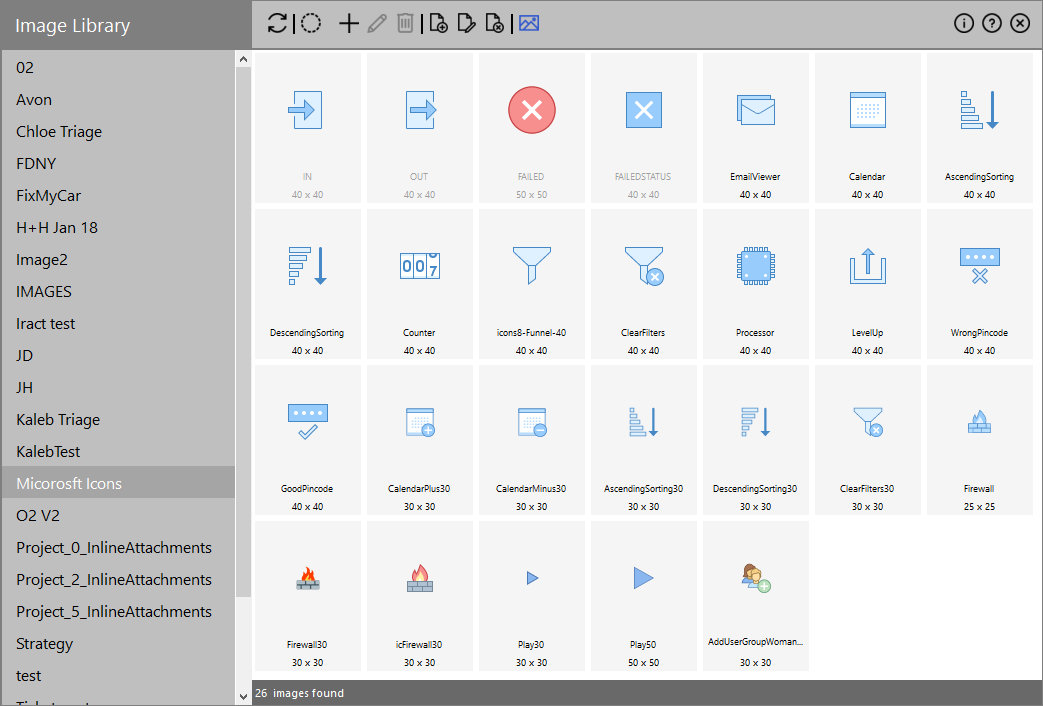Image resolution: width=1043 pixels, height=706 pixels.
Task: Close the Image Library with X icon
Action: point(1020,23)
